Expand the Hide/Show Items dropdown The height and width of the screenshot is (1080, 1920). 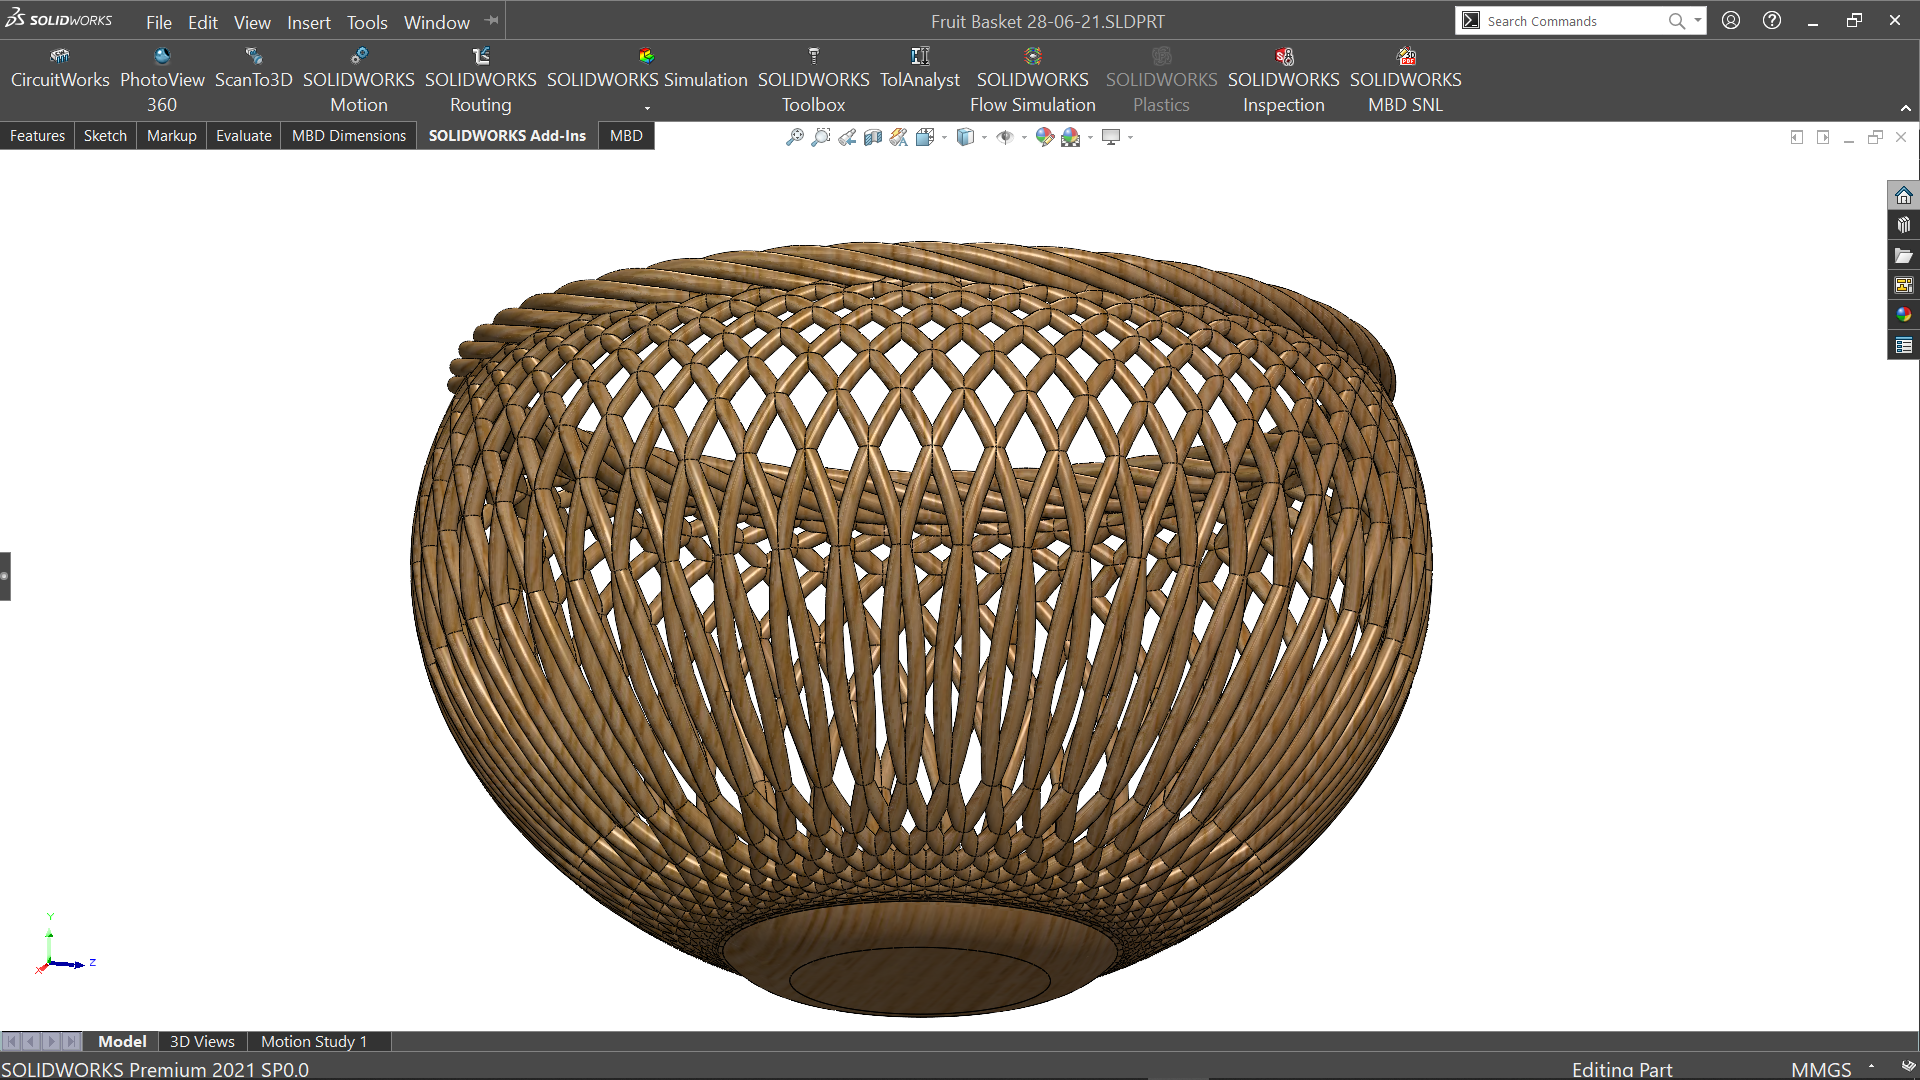[x=1024, y=138]
